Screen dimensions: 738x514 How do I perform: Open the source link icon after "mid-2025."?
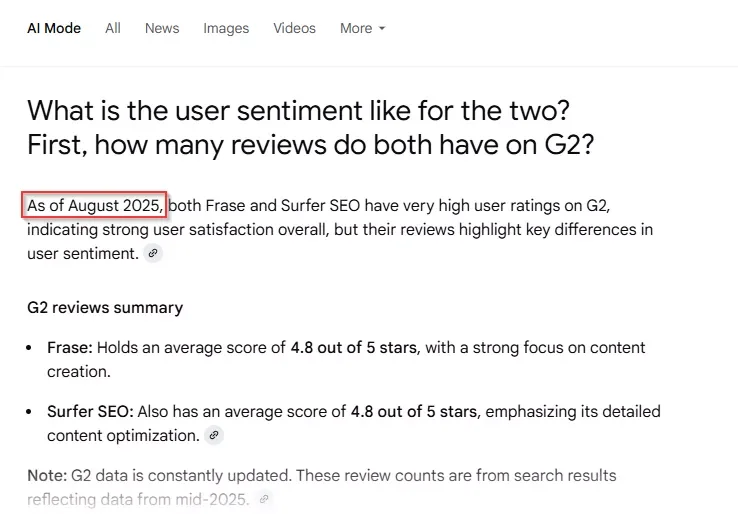click(264, 498)
